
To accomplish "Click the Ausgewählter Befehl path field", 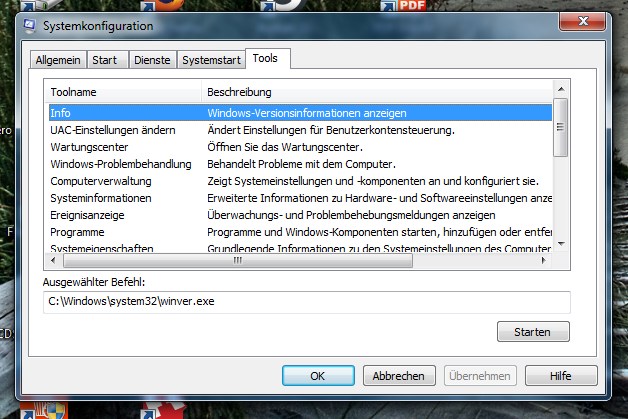I will coord(307,302).
